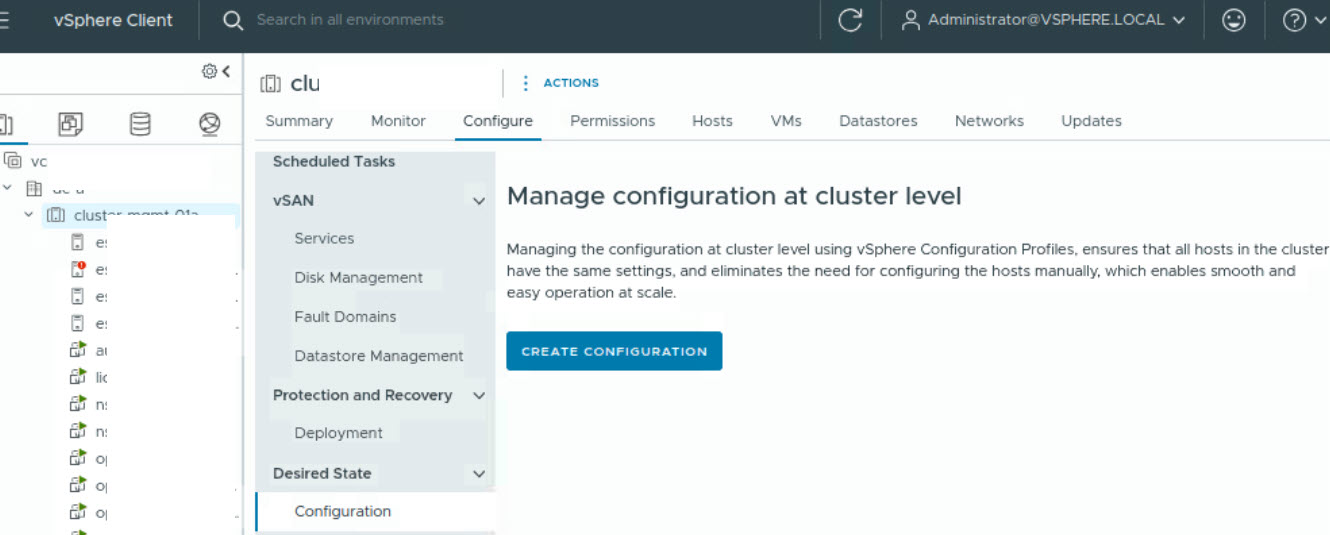
Task: Open the Hosts tab
Action: tap(712, 121)
